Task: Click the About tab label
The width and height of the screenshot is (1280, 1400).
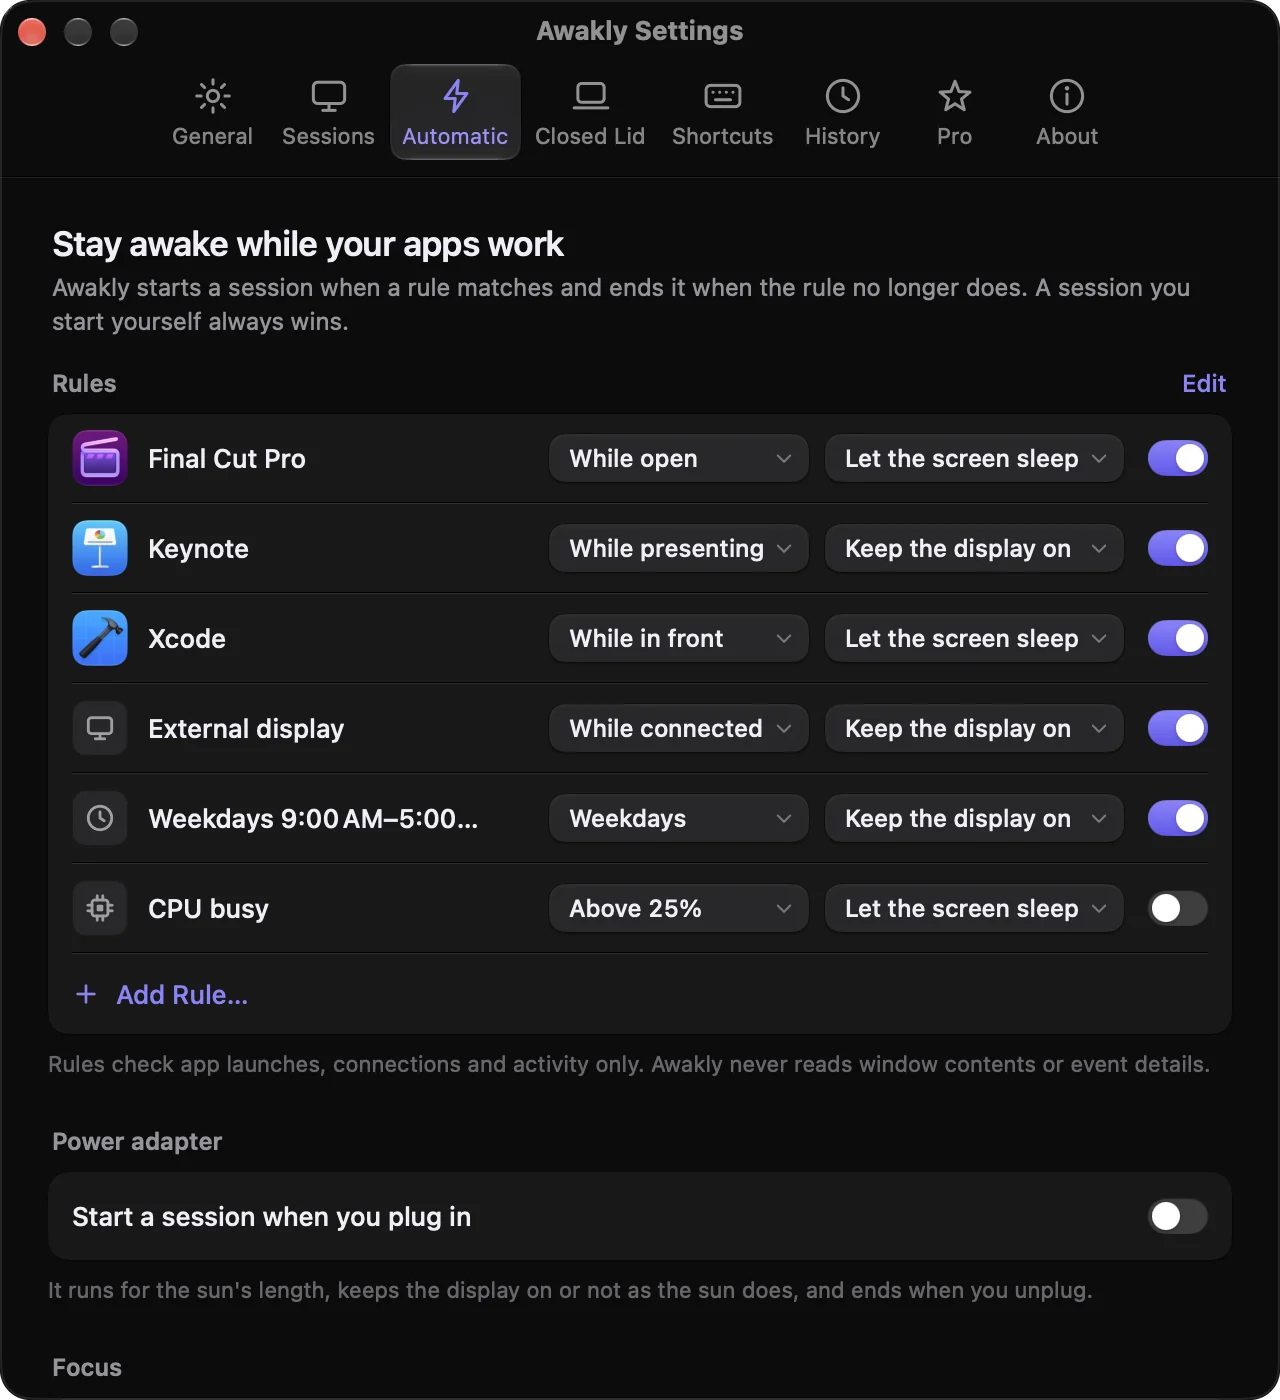Action: 1066,136
